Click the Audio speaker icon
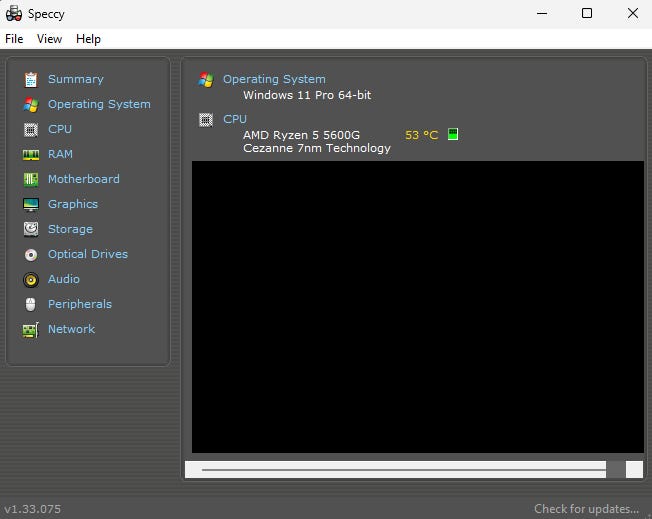The width and height of the screenshot is (652, 519). [31, 280]
